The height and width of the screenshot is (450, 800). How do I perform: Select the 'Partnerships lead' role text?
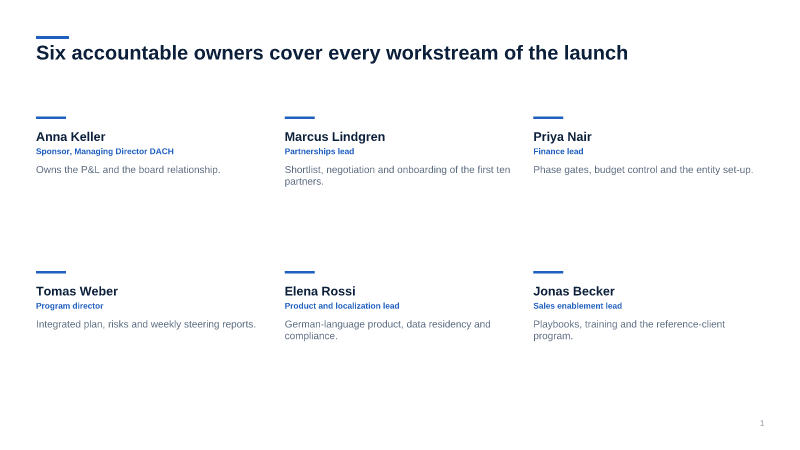coord(319,152)
